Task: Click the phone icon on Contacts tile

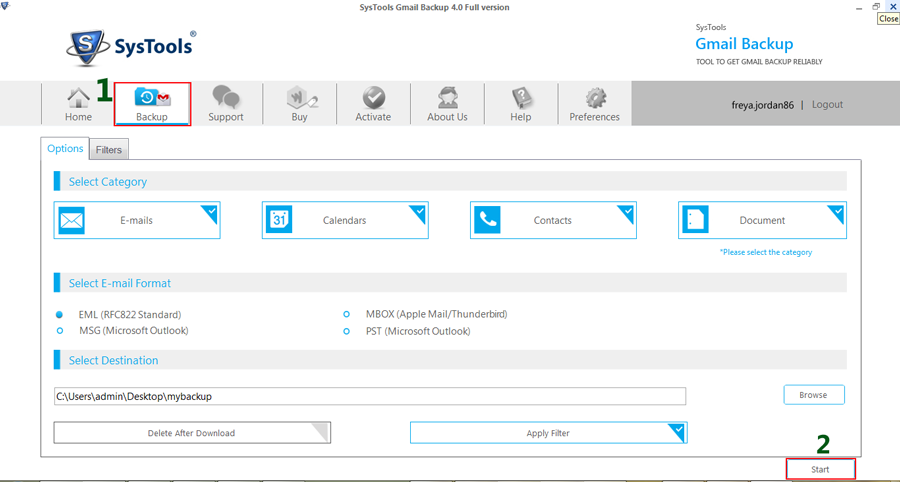Action: (x=487, y=220)
